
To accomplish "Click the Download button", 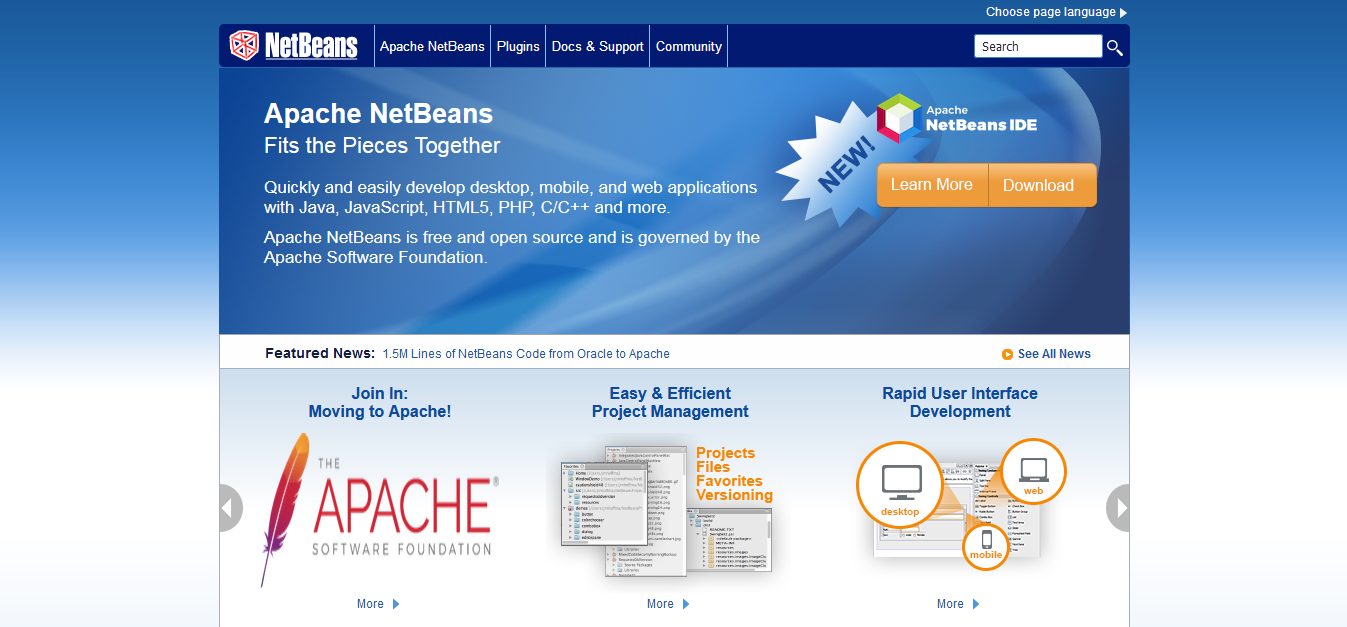I will [1042, 185].
